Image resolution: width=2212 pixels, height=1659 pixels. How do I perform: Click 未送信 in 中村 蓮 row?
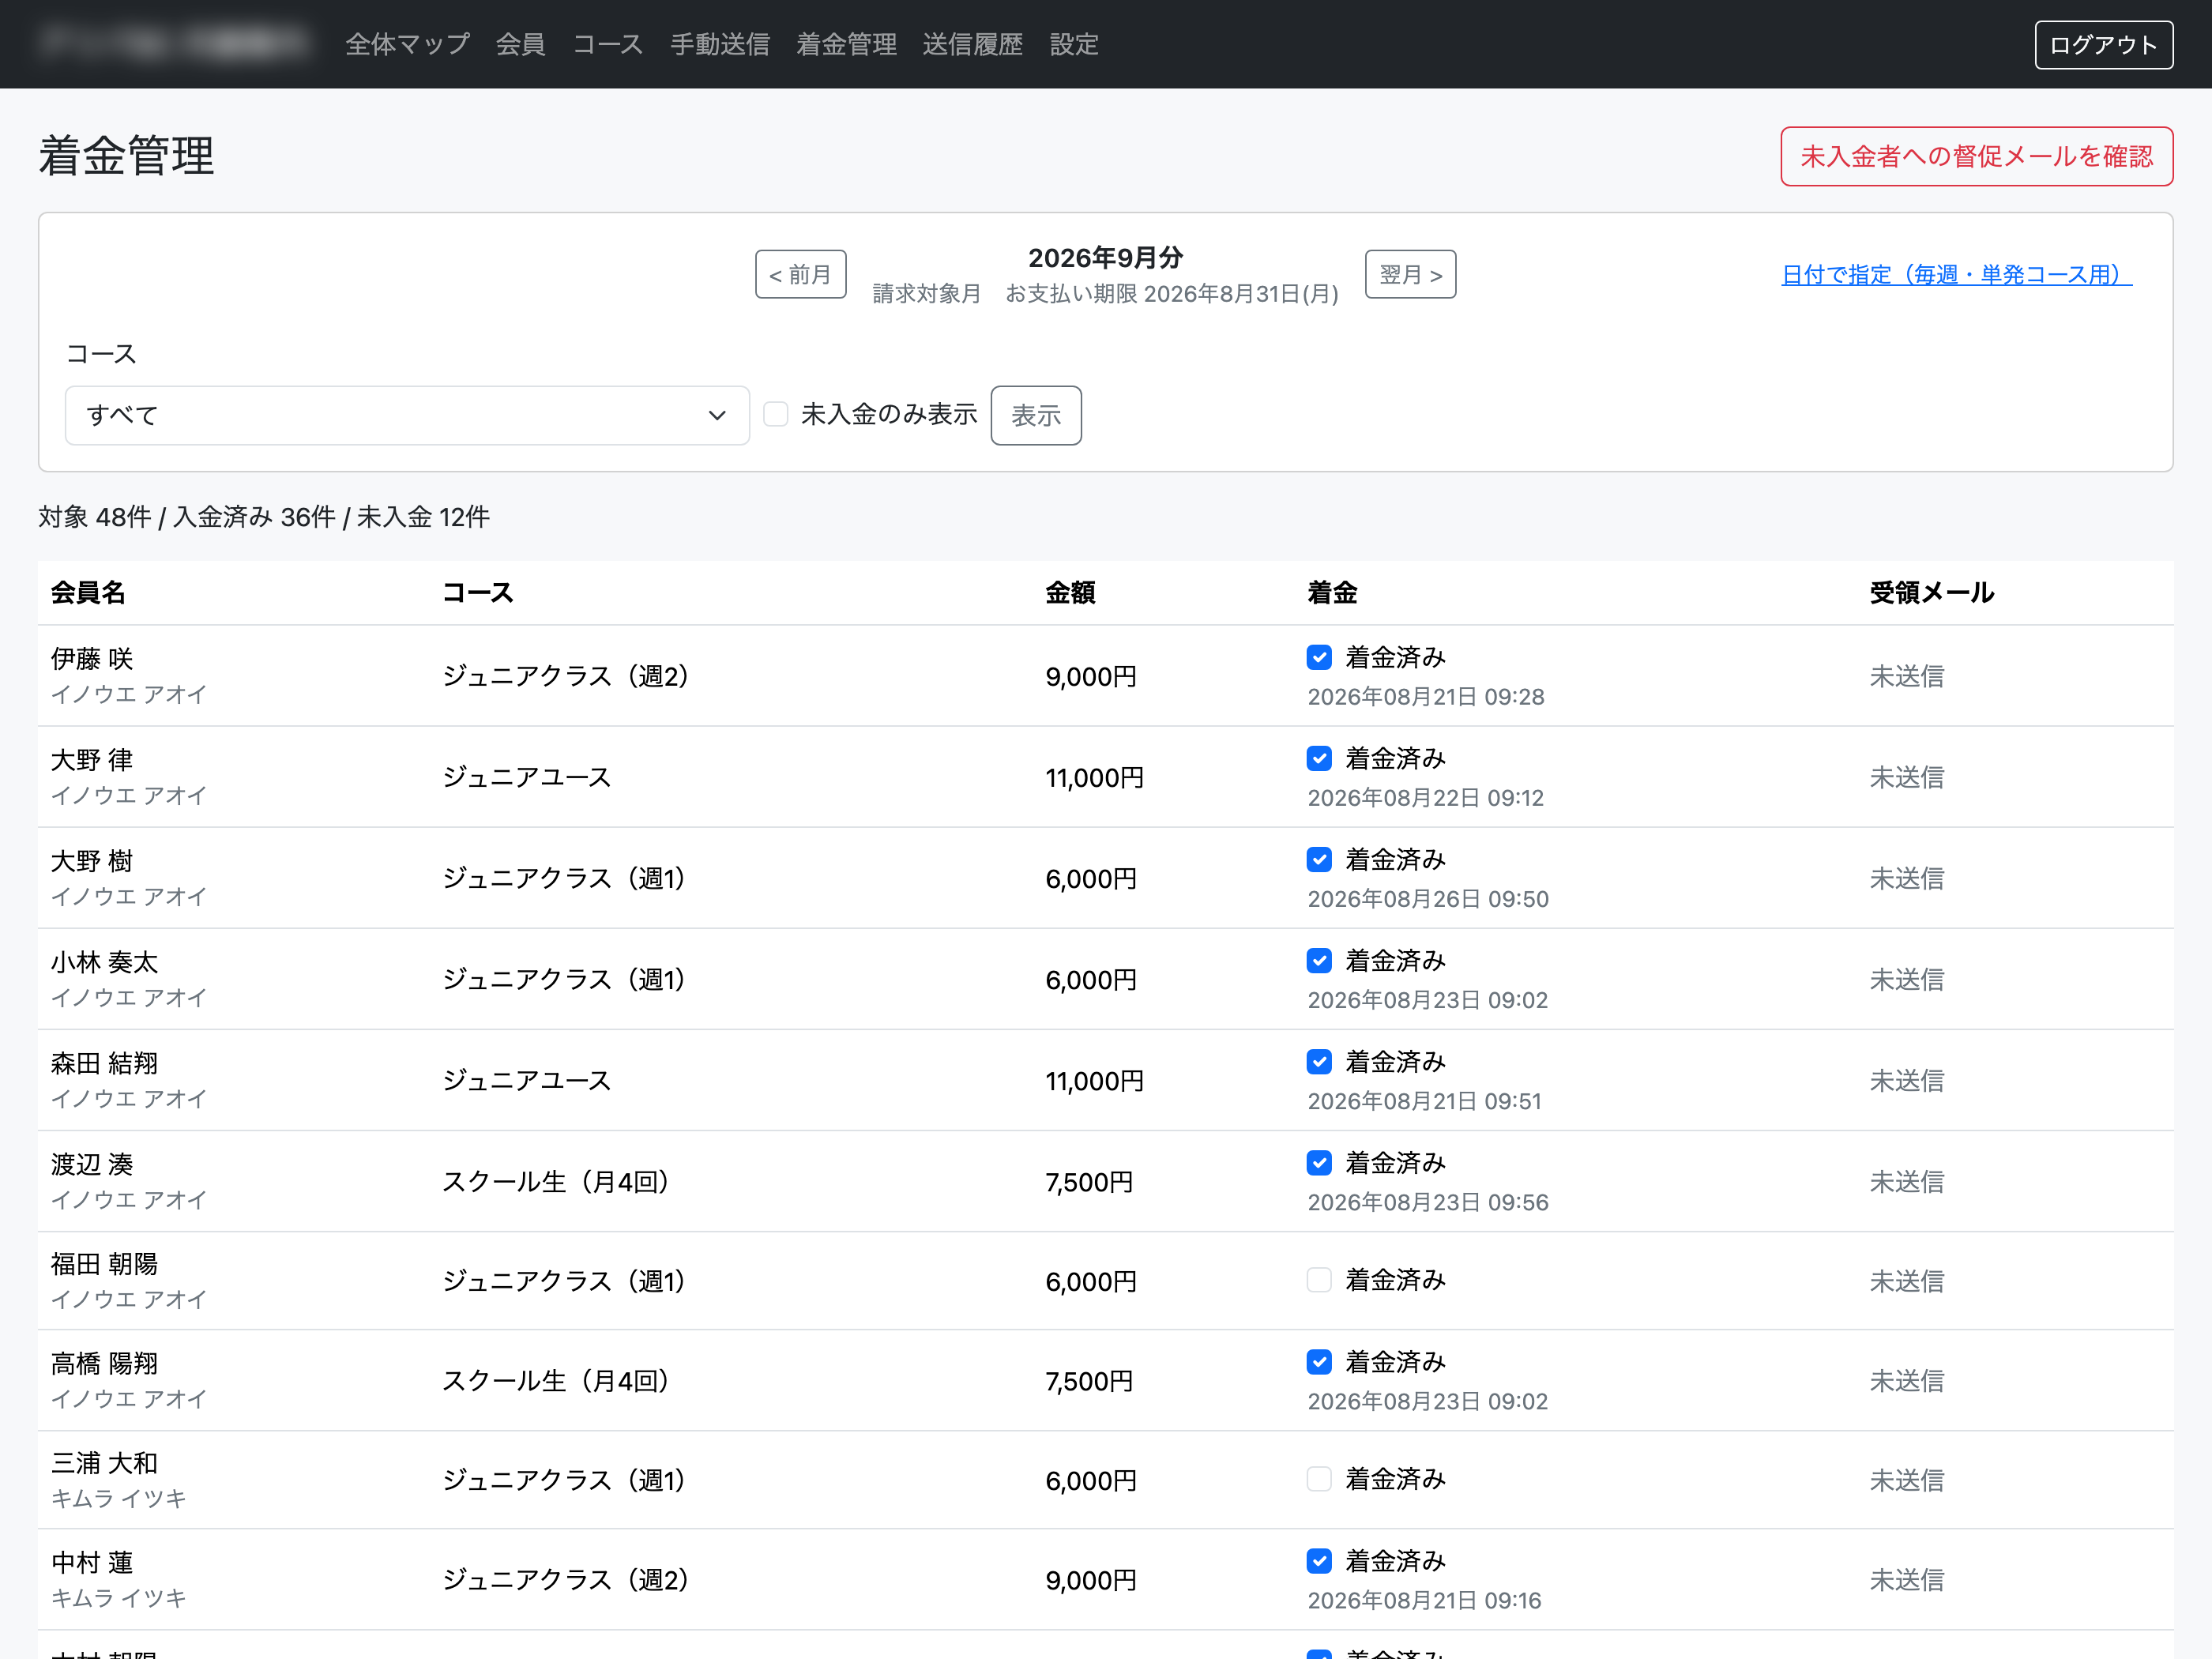1906,1579
